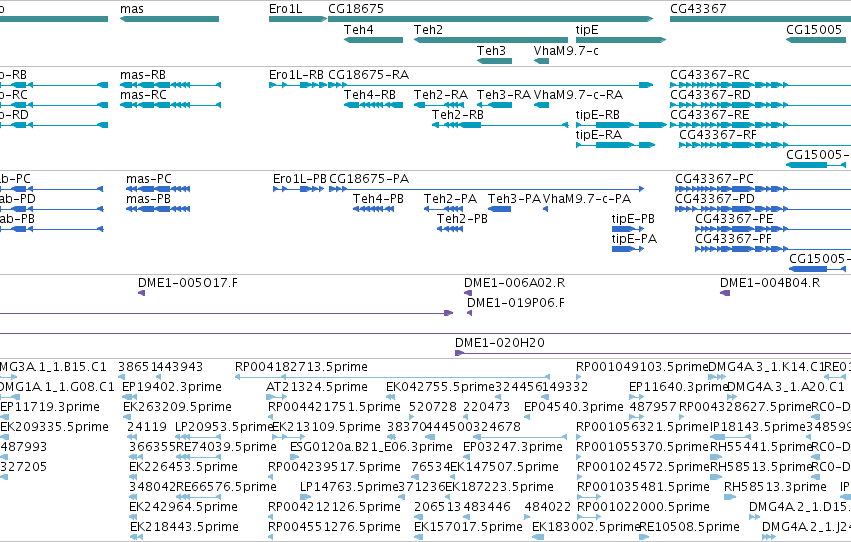Screen dimensions: 851x542
Task: Click the LP14763.5prime EST label
Action: (350, 488)
